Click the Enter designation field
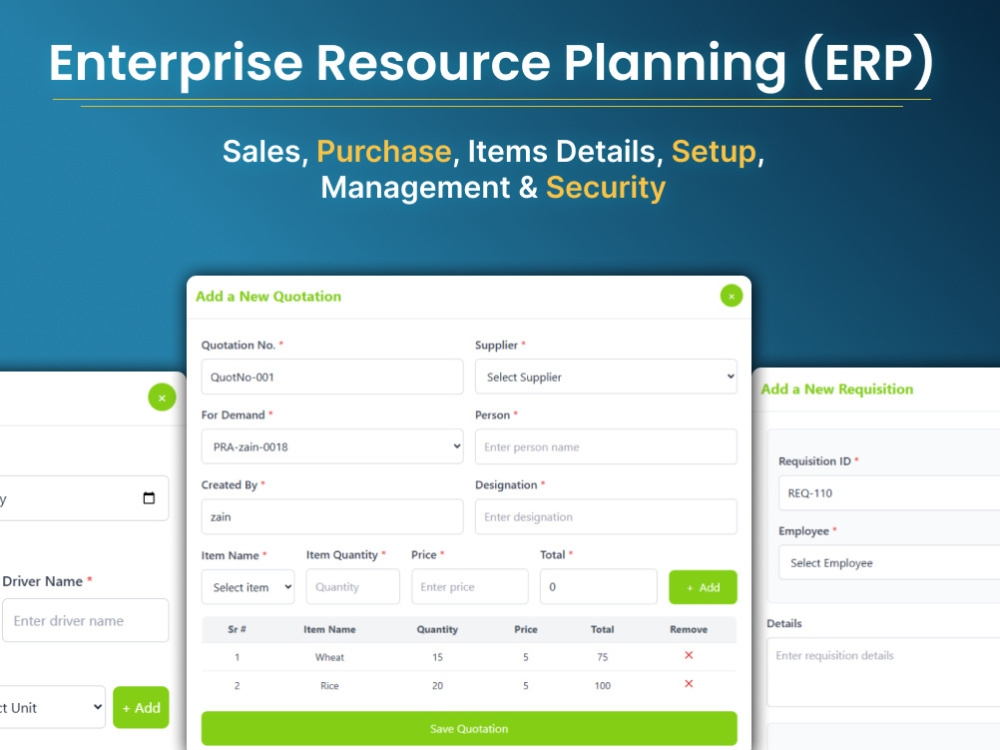 point(606,517)
